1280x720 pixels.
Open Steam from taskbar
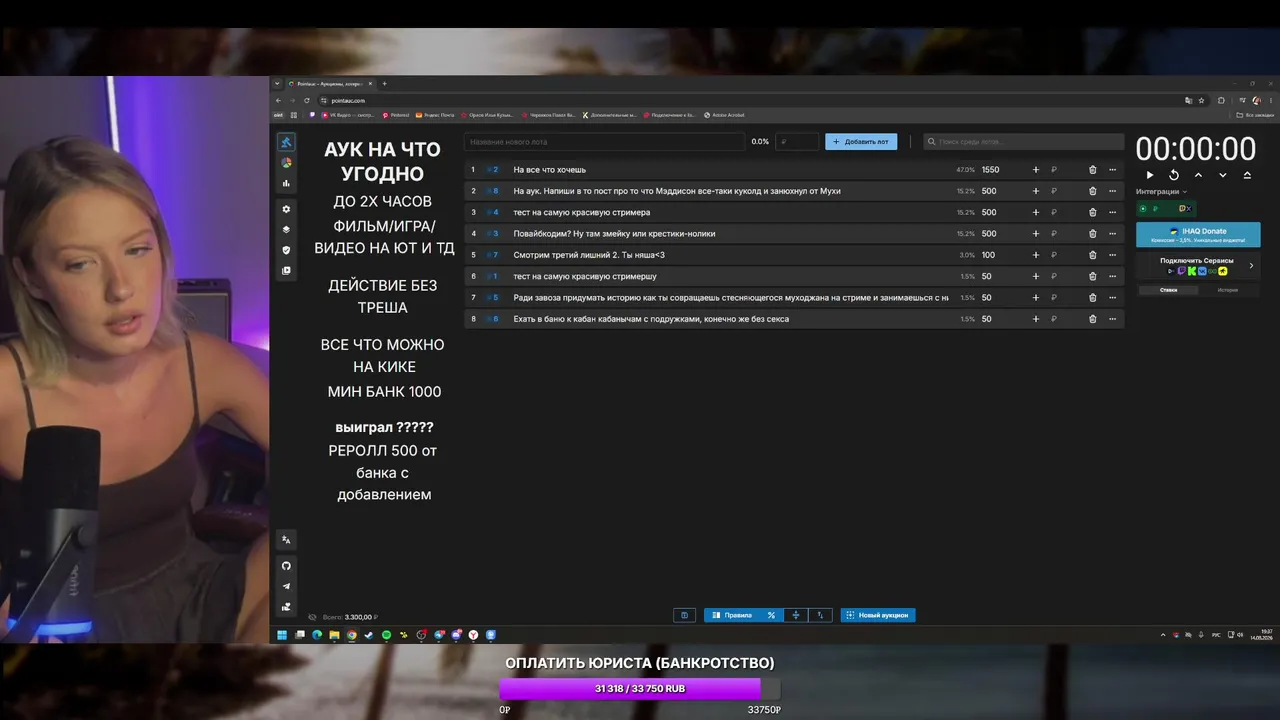click(369, 635)
